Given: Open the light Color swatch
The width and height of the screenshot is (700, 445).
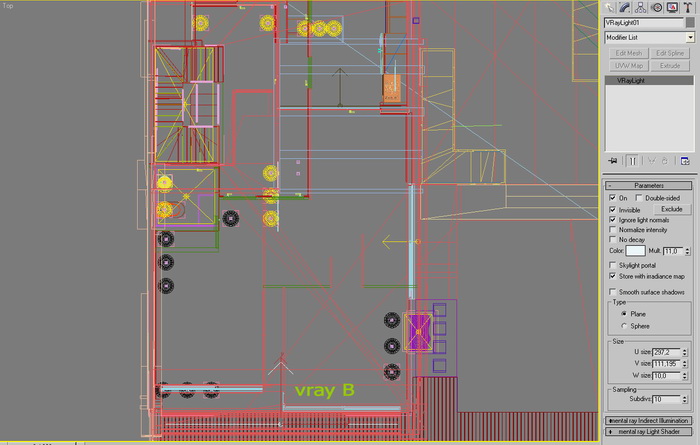Looking at the screenshot, I should point(635,251).
